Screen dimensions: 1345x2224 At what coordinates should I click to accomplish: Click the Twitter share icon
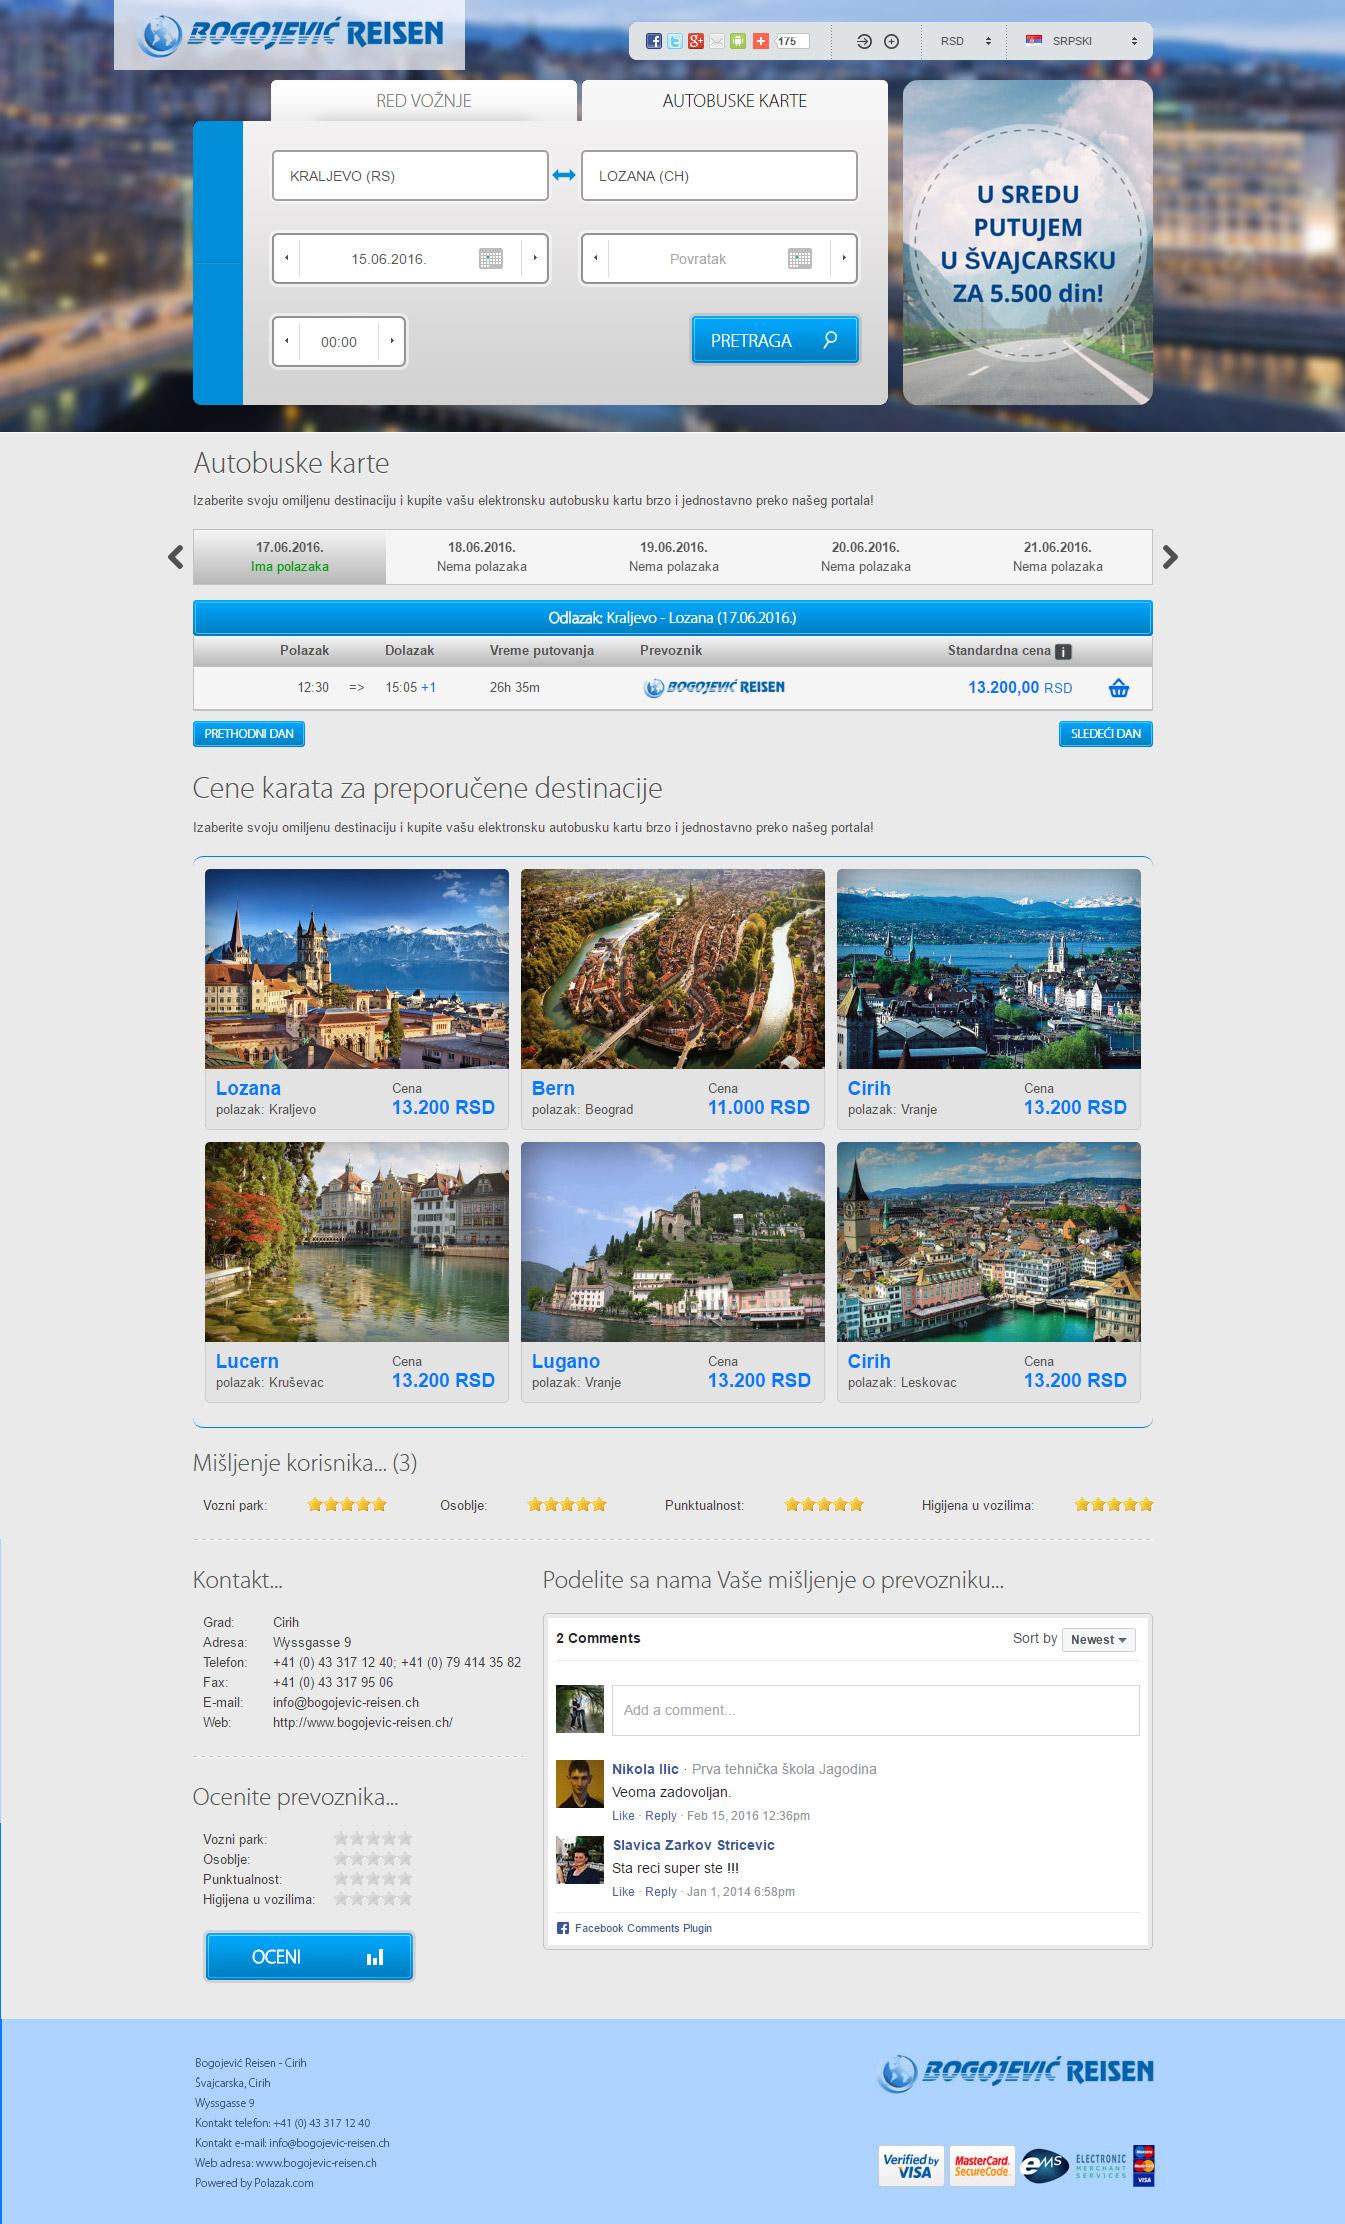(675, 41)
